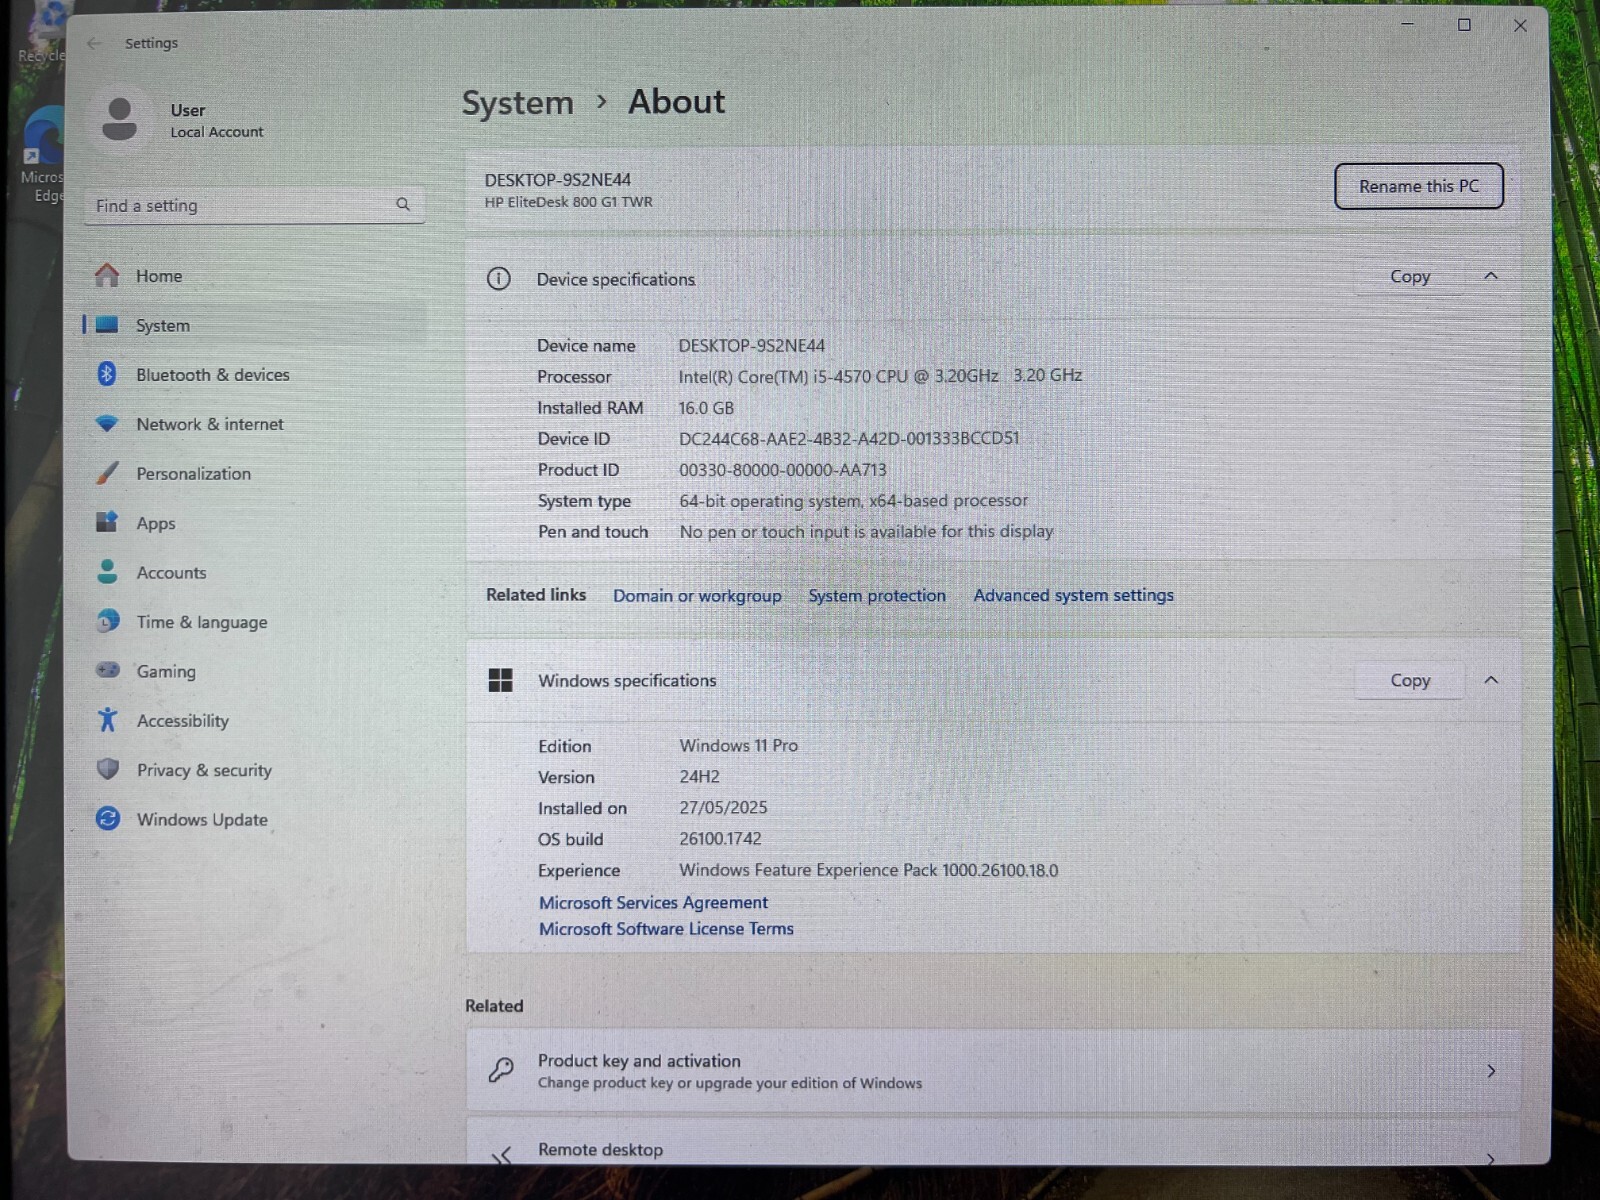Go to Network & internet settings
This screenshot has height=1200, width=1600.
coord(255,423)
